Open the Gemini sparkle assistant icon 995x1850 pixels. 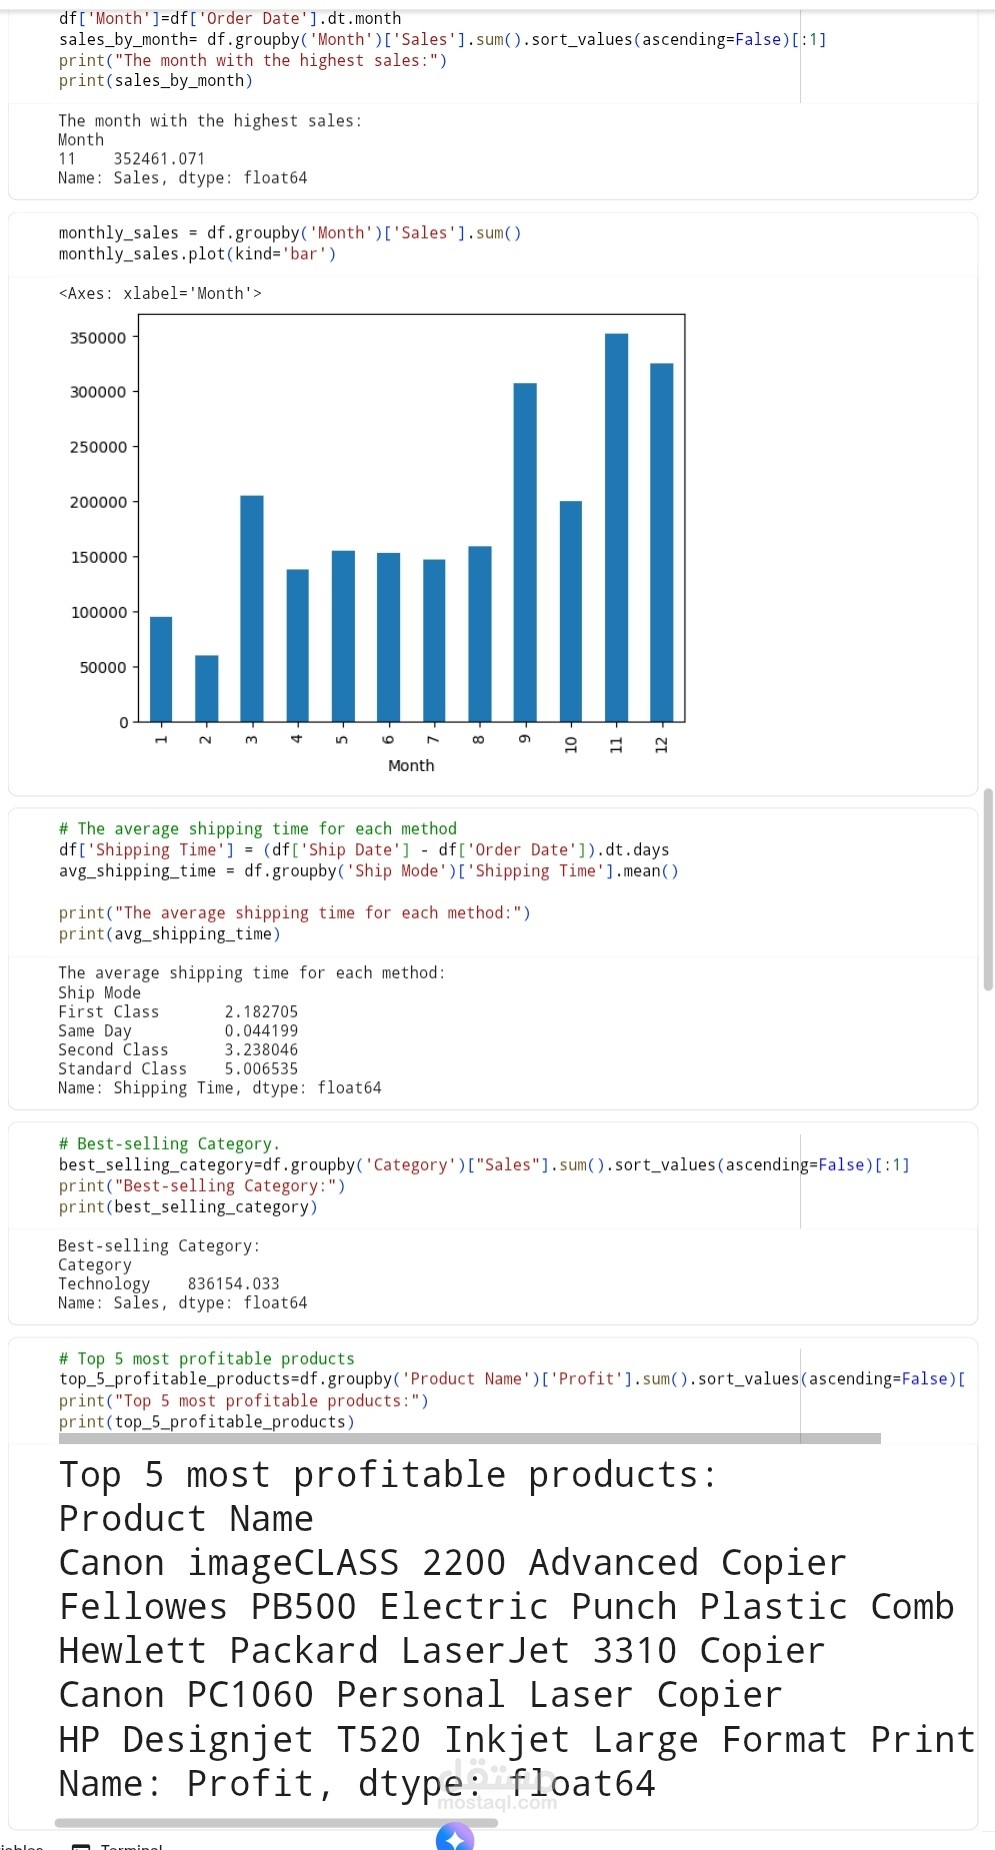(455, 1838)
